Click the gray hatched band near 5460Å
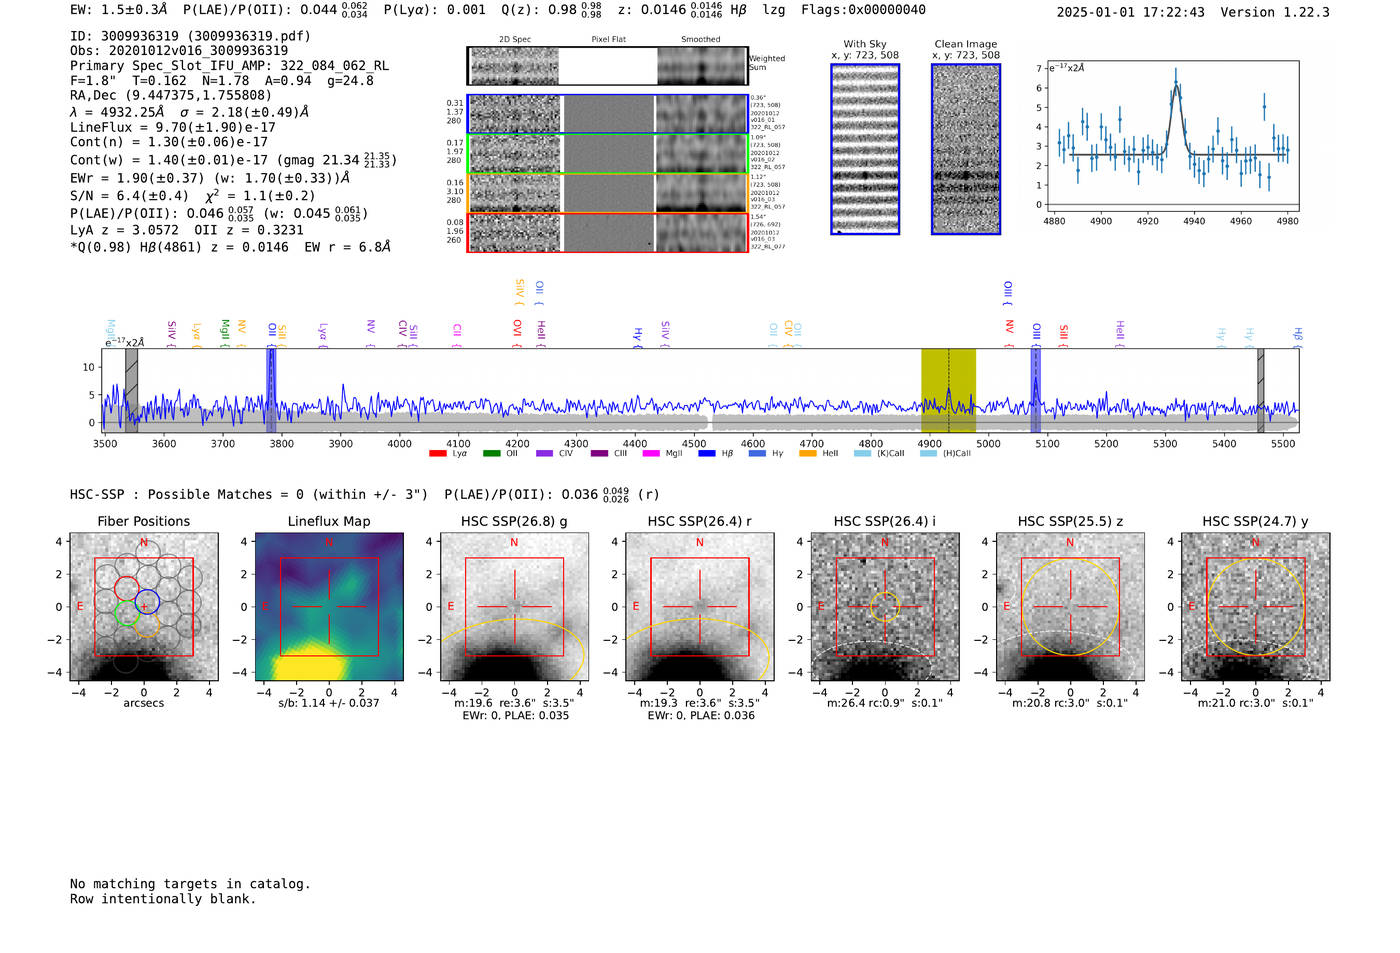The width and height of the screenshot is (1400, 953). click(1261, 390)
